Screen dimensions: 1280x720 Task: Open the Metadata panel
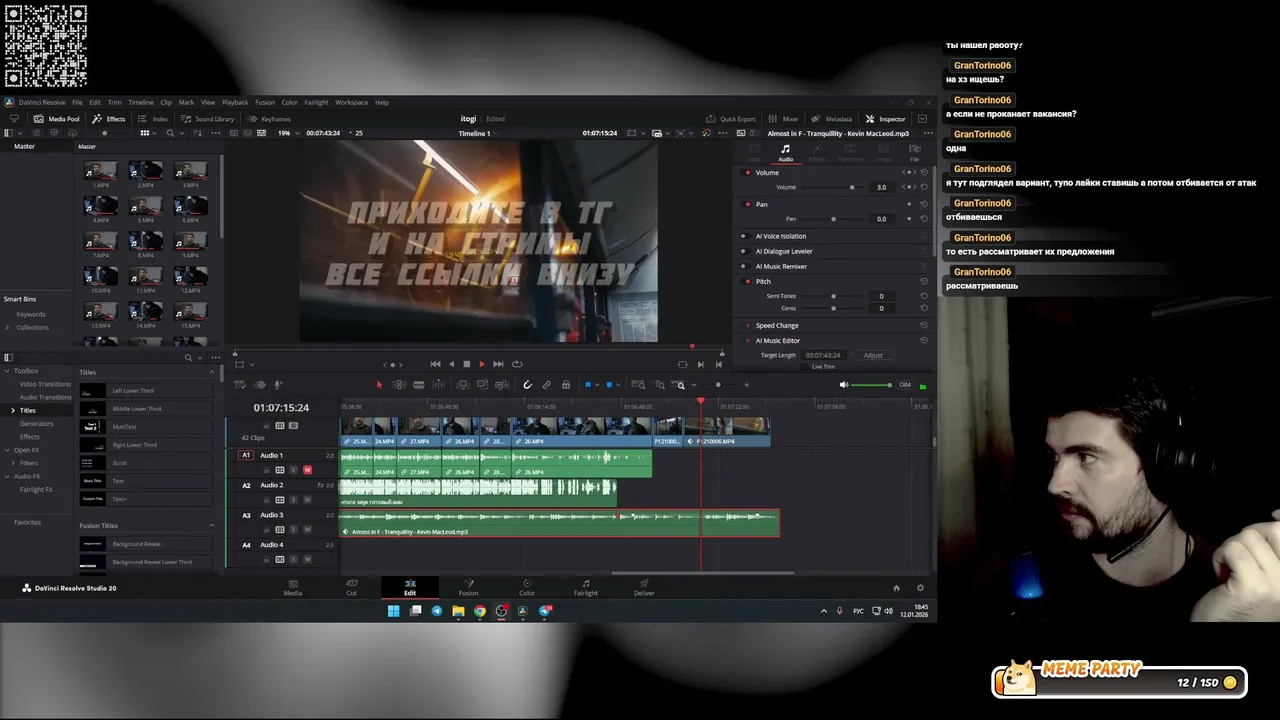832,119
